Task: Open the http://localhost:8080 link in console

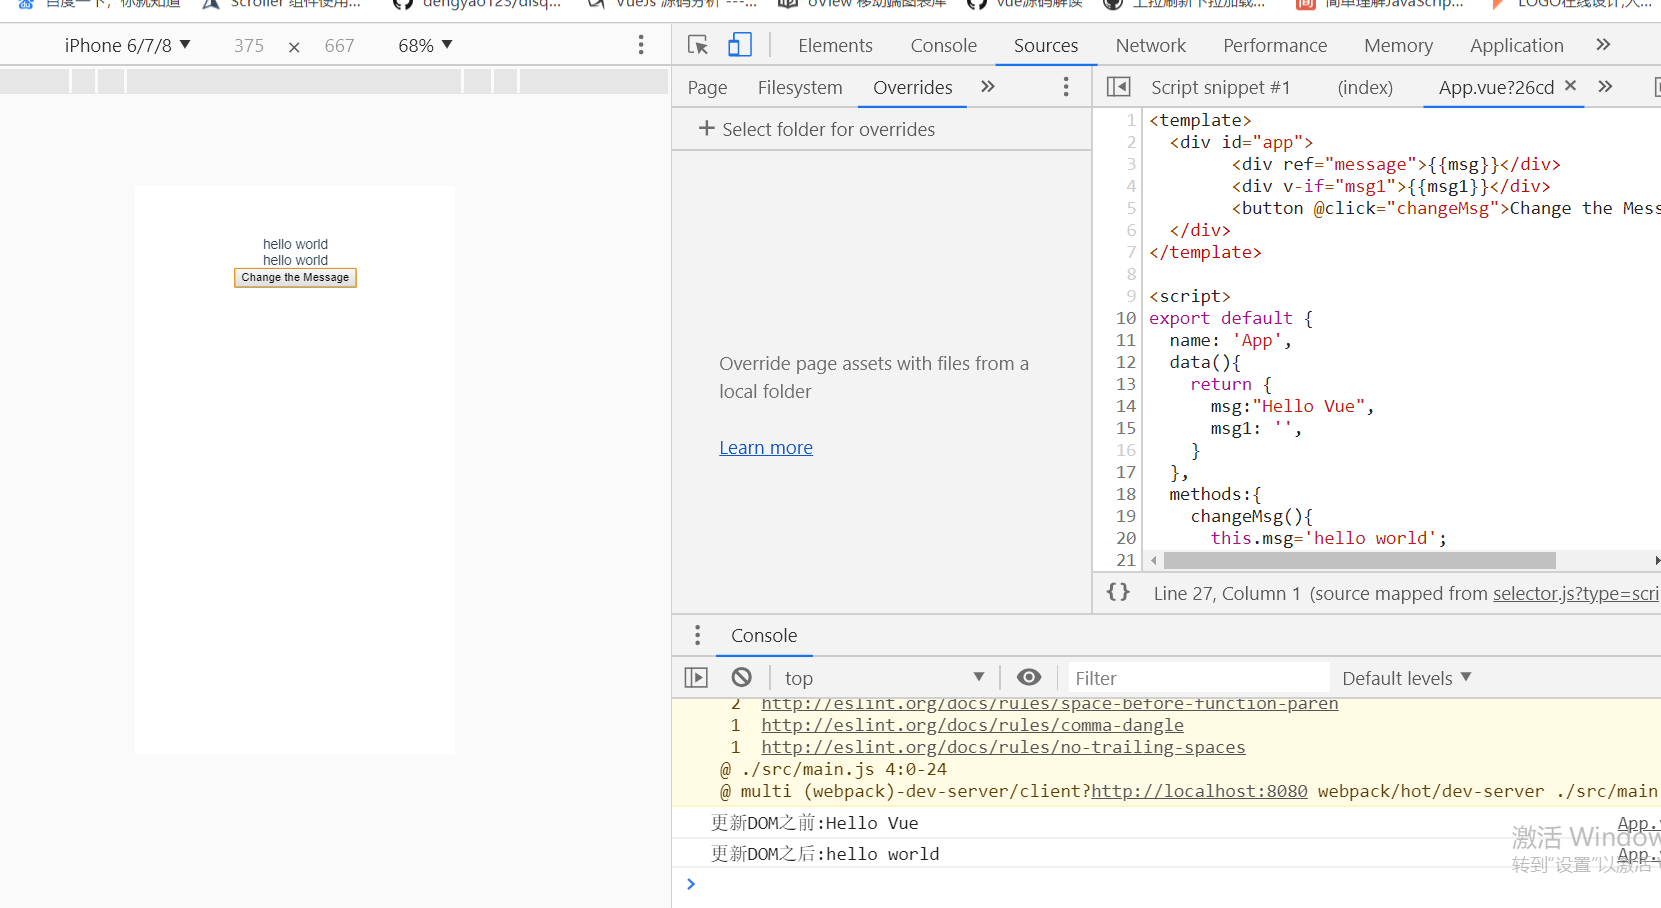Action: pyautogui.click(x=1199, y=791)
